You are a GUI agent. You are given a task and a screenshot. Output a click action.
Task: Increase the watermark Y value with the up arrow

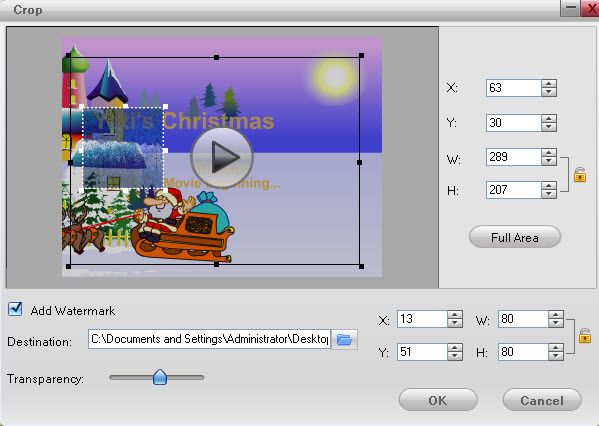pos(455,348)
